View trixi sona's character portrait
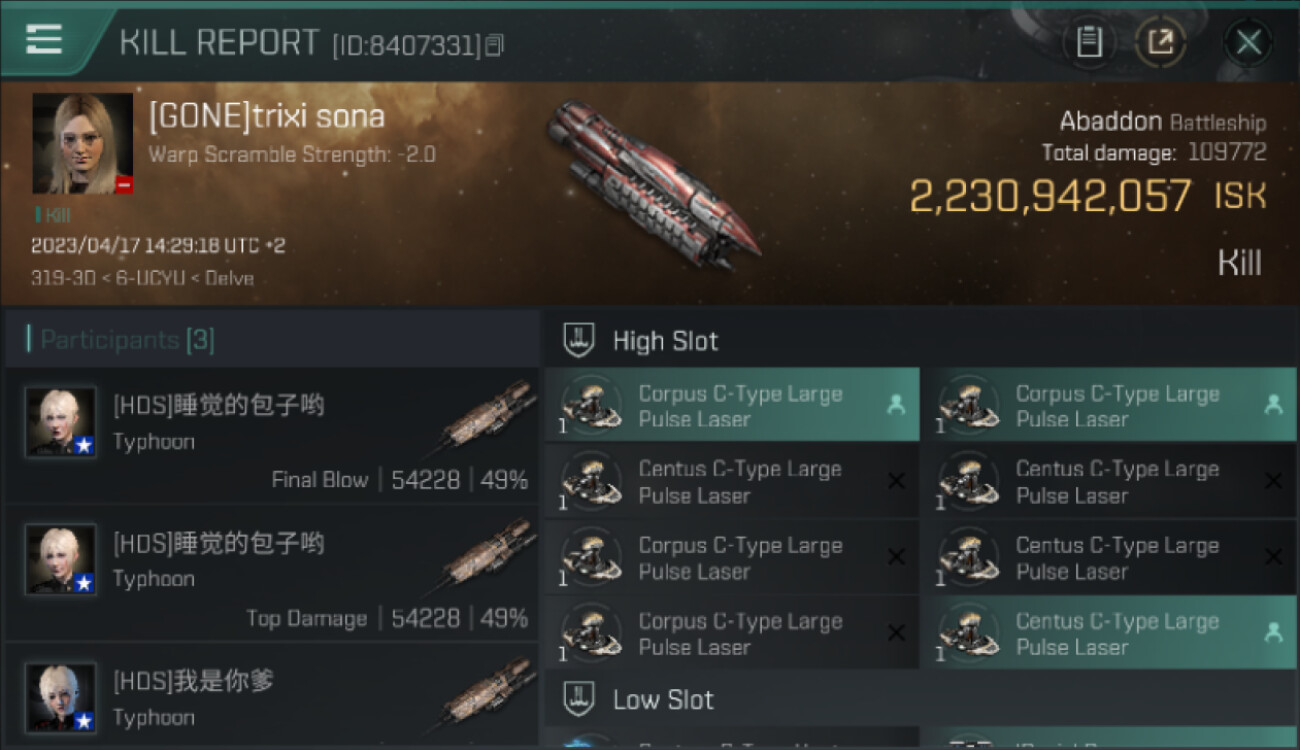 82,143
